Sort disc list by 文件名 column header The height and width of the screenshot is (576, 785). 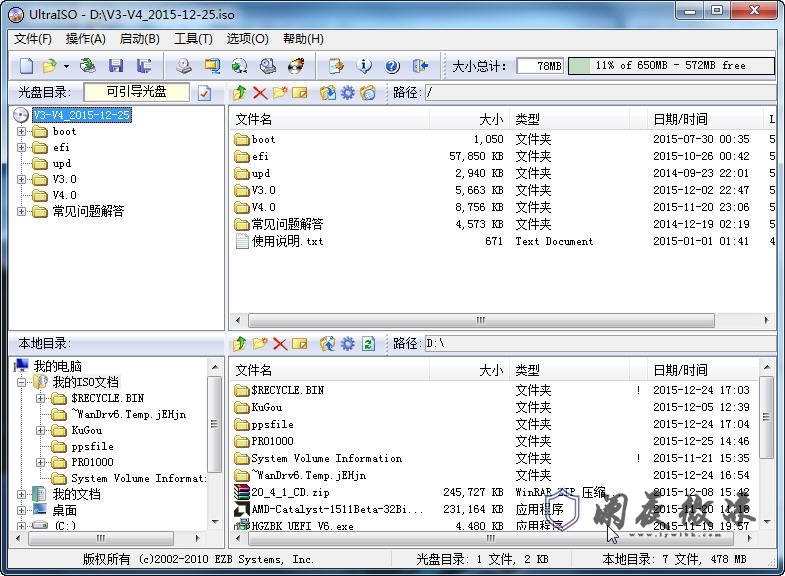(x=330, y=120)
